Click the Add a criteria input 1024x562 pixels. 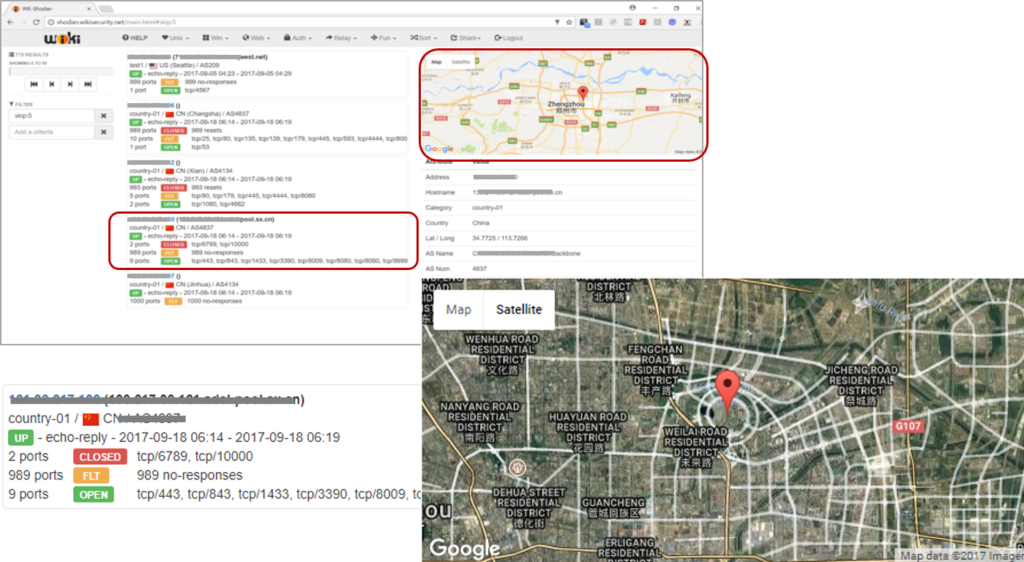[52, 132]
